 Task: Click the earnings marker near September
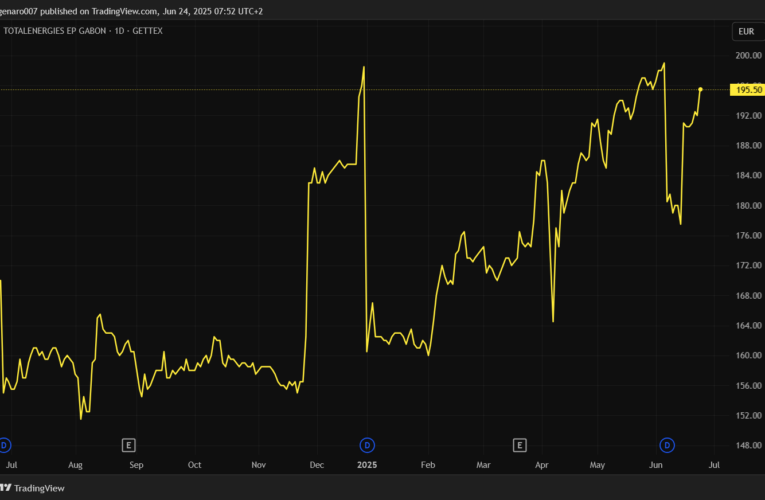tap(128, 445)
